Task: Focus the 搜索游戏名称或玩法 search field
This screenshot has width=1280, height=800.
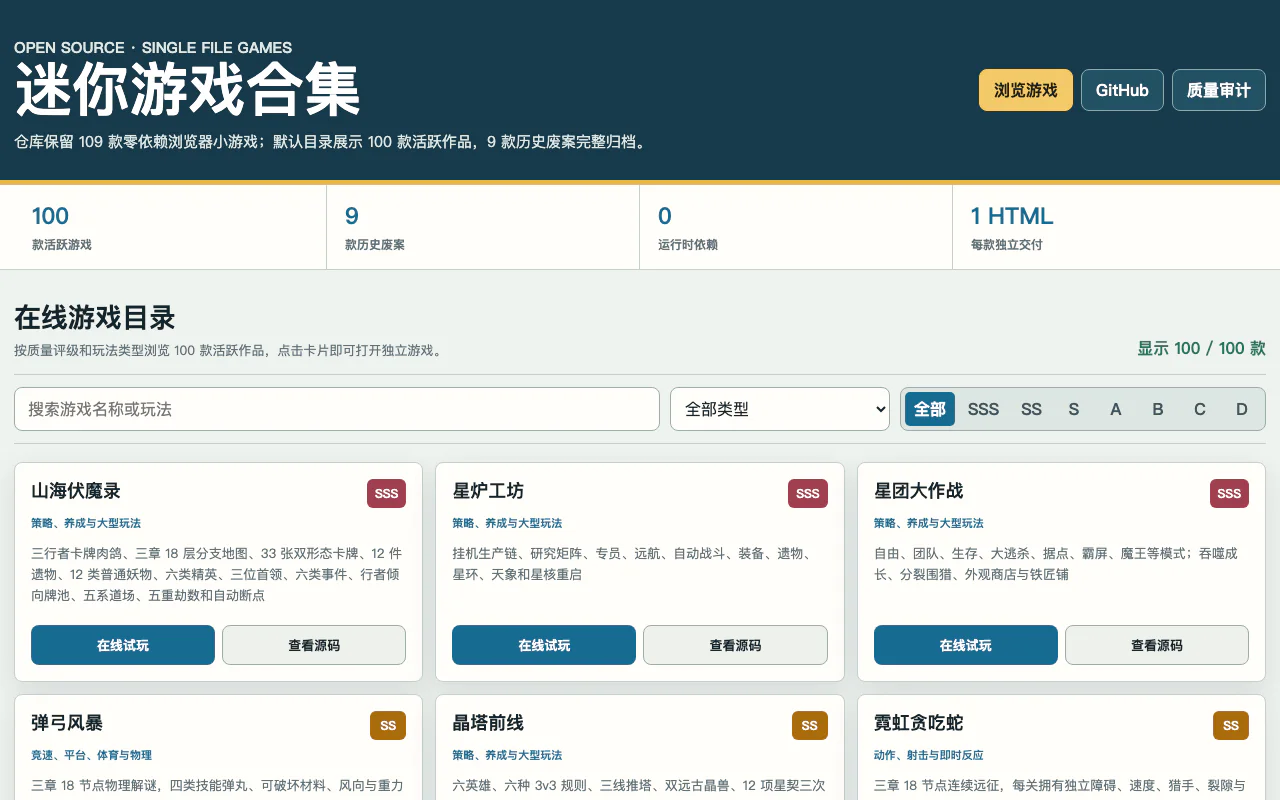Action: pos(337,409)
